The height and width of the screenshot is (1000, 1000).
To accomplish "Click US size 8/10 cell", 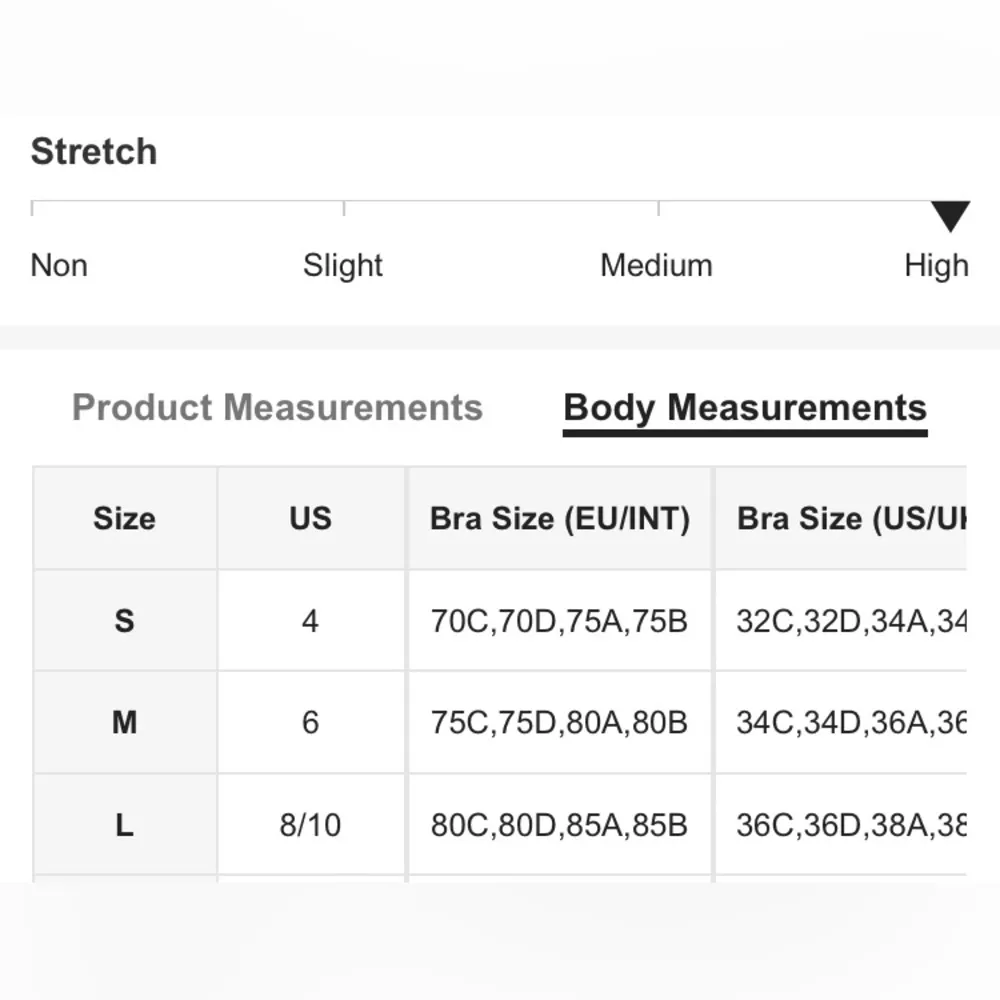I will coord(310,825).
